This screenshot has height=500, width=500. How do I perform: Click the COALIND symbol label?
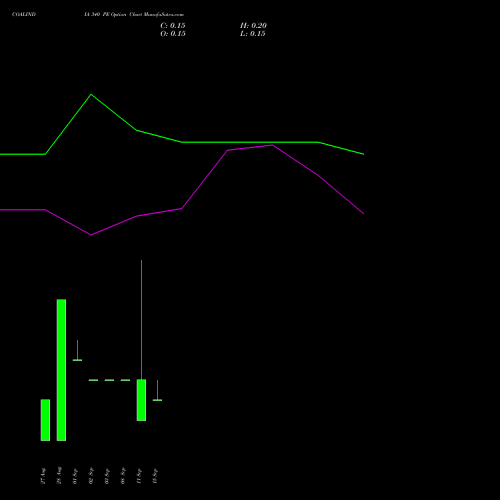pos(24,14)
